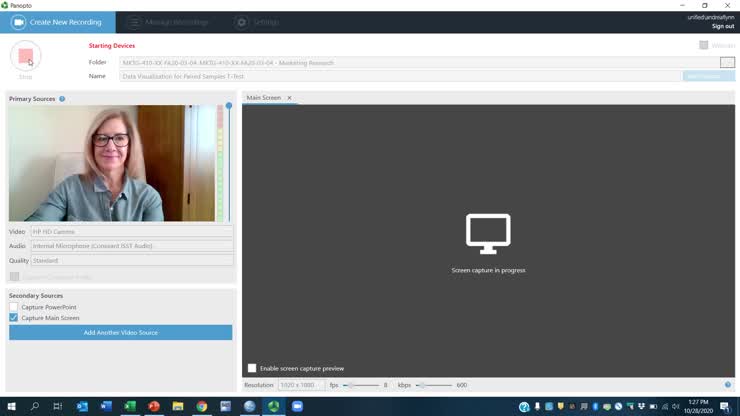Click the Sign out link
Viewport: 740px width, 416px height.
[722, 26]
